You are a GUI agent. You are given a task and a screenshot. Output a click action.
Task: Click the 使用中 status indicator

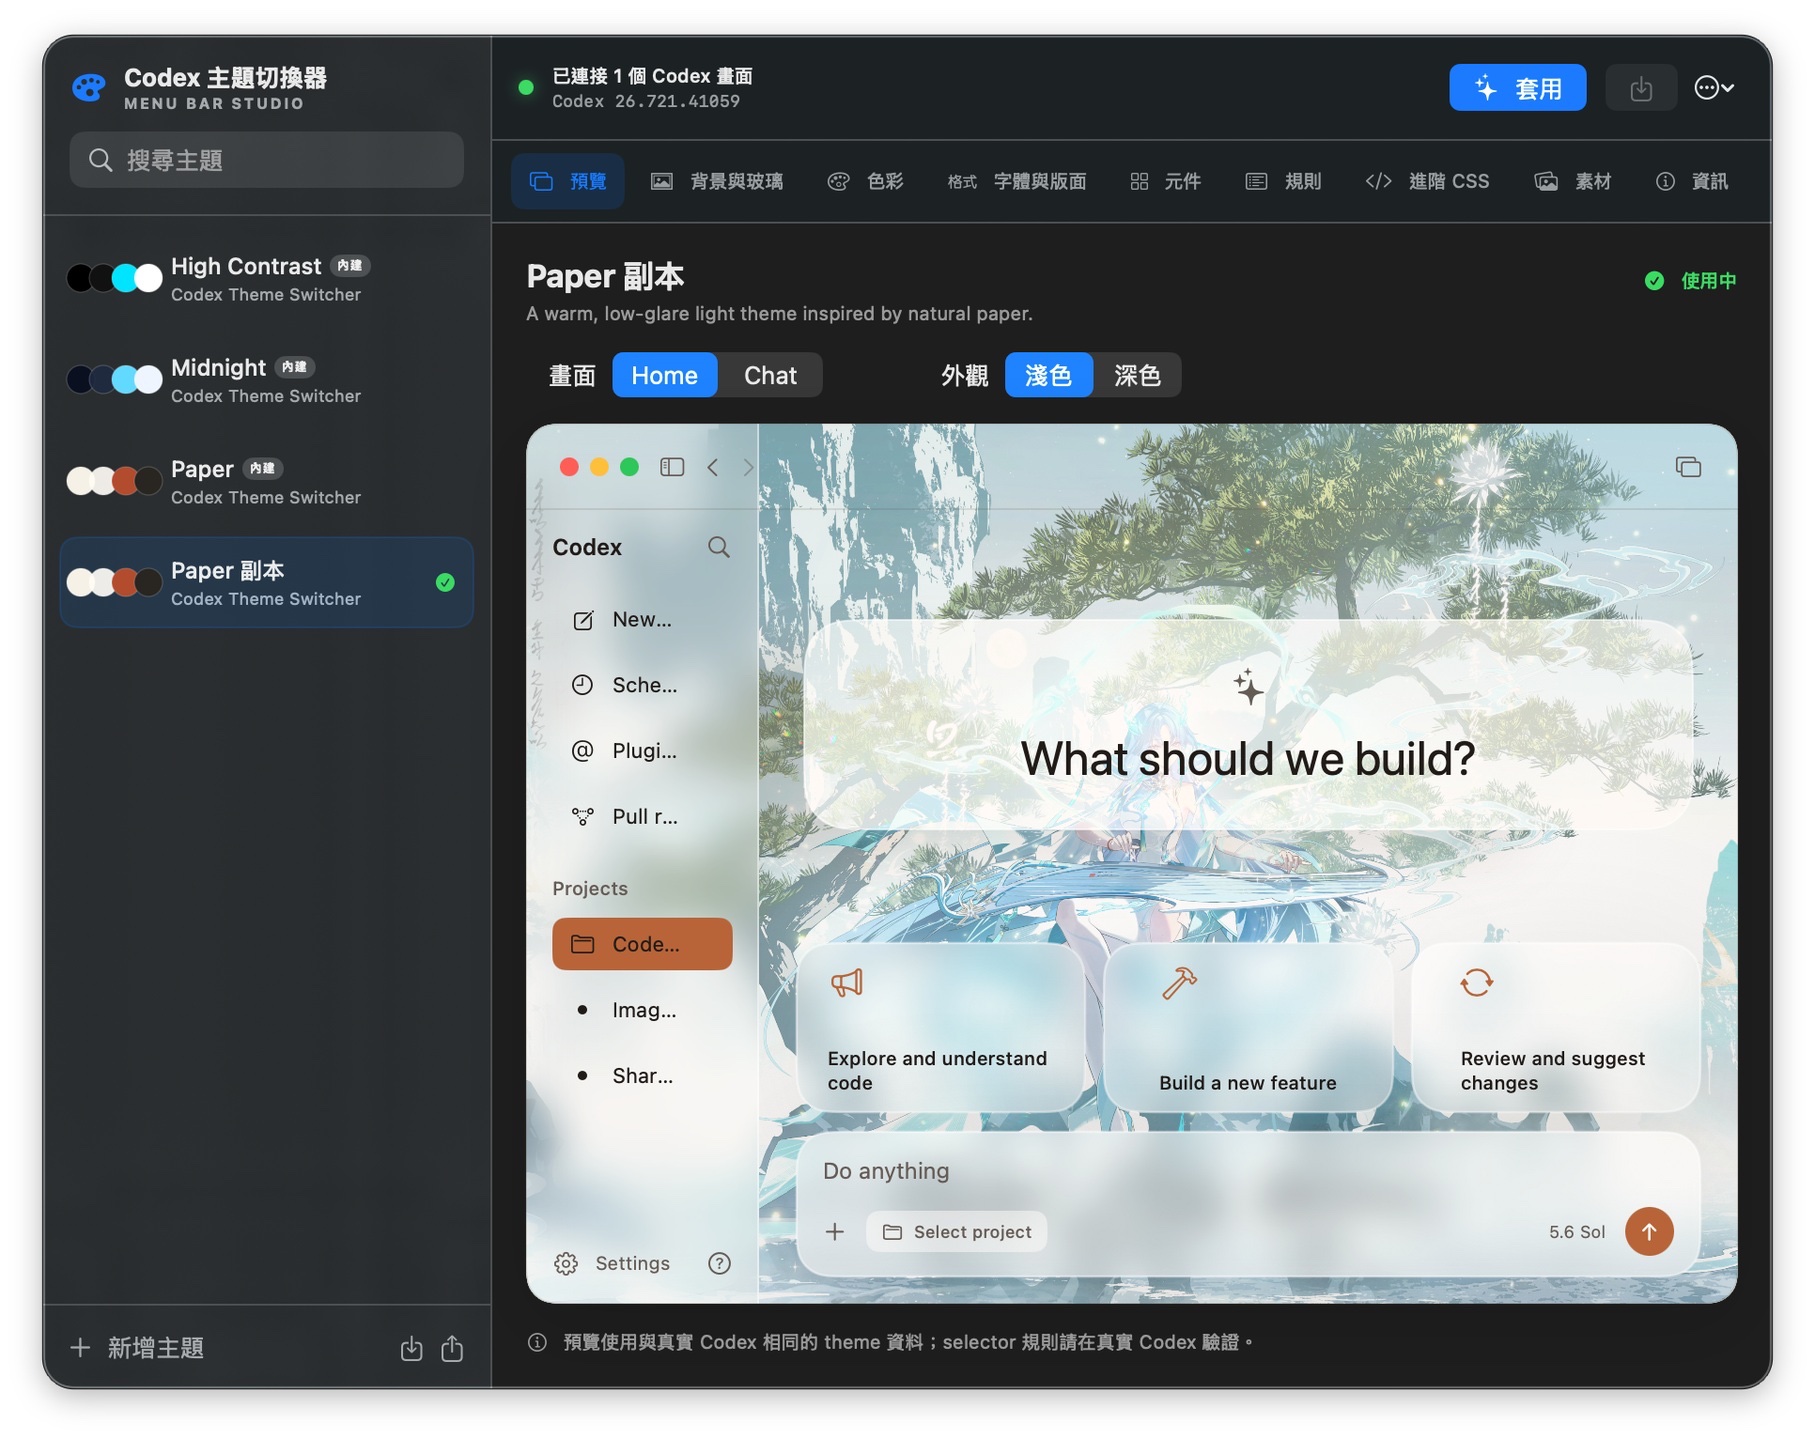1690,281
